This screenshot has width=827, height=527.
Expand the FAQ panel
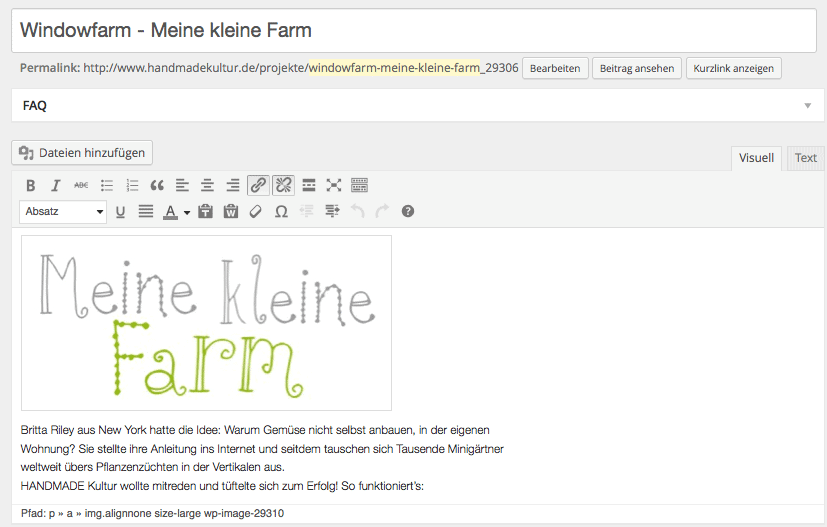point(806,105)
